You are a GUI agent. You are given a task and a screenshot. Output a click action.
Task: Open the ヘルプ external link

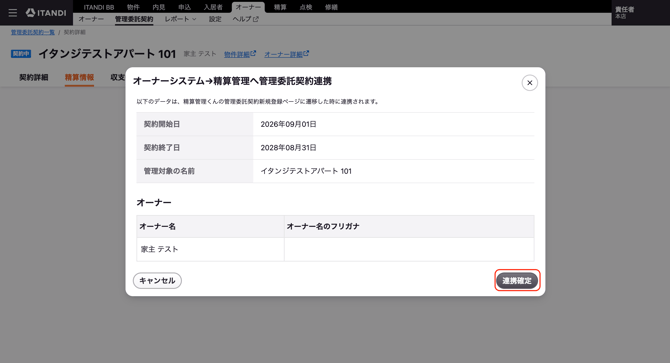coord(245,19)
